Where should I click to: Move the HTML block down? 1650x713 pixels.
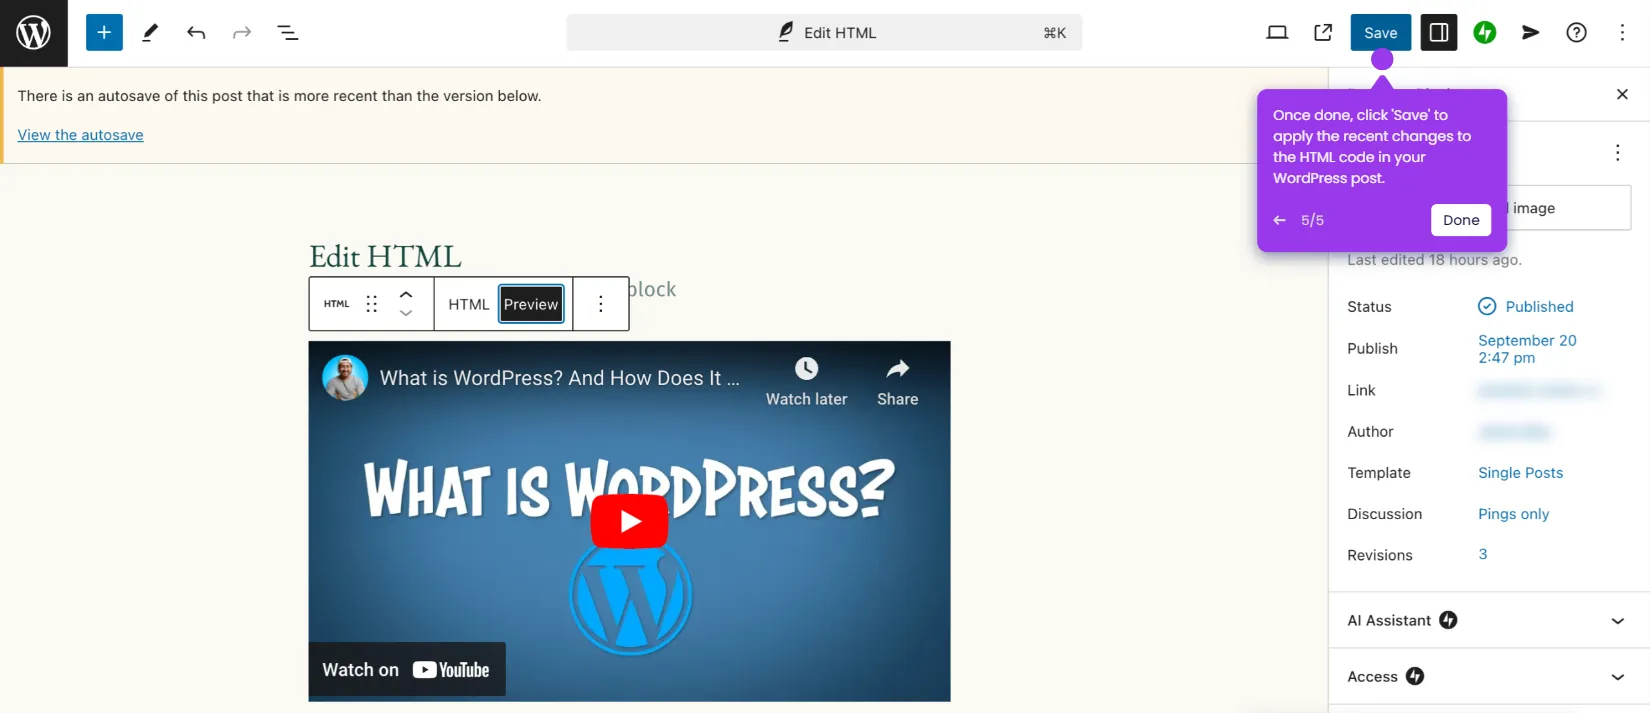(406, 313)
